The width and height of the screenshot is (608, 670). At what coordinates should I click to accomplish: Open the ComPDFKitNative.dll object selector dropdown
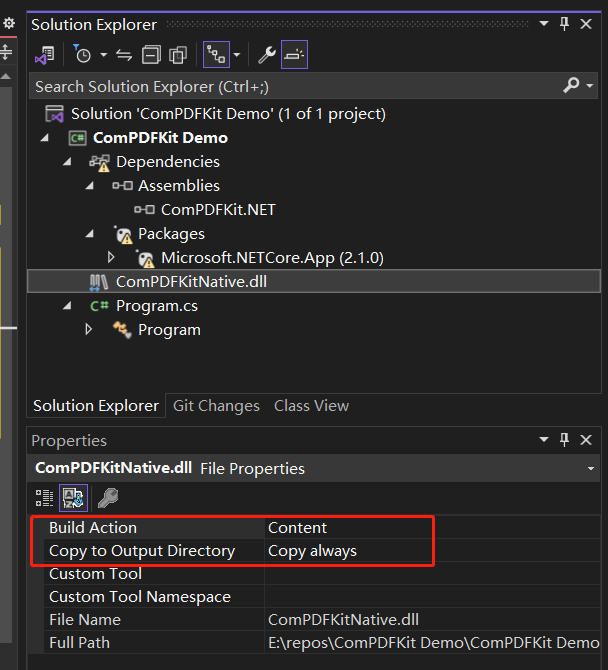(590, 468)
